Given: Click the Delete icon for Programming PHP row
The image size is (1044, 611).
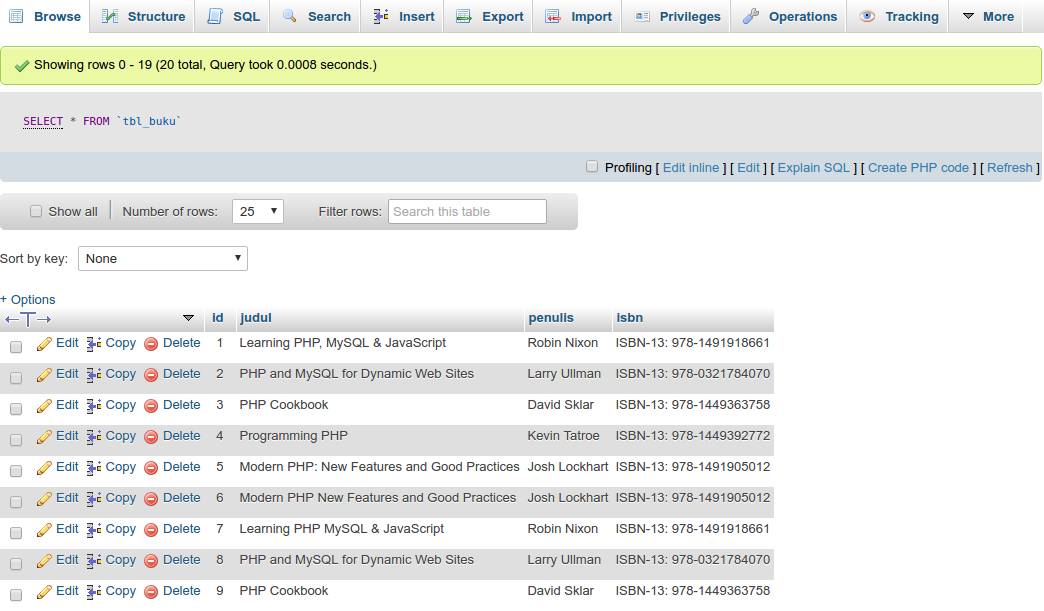Looking at the screenshot, I should (152, 436).
